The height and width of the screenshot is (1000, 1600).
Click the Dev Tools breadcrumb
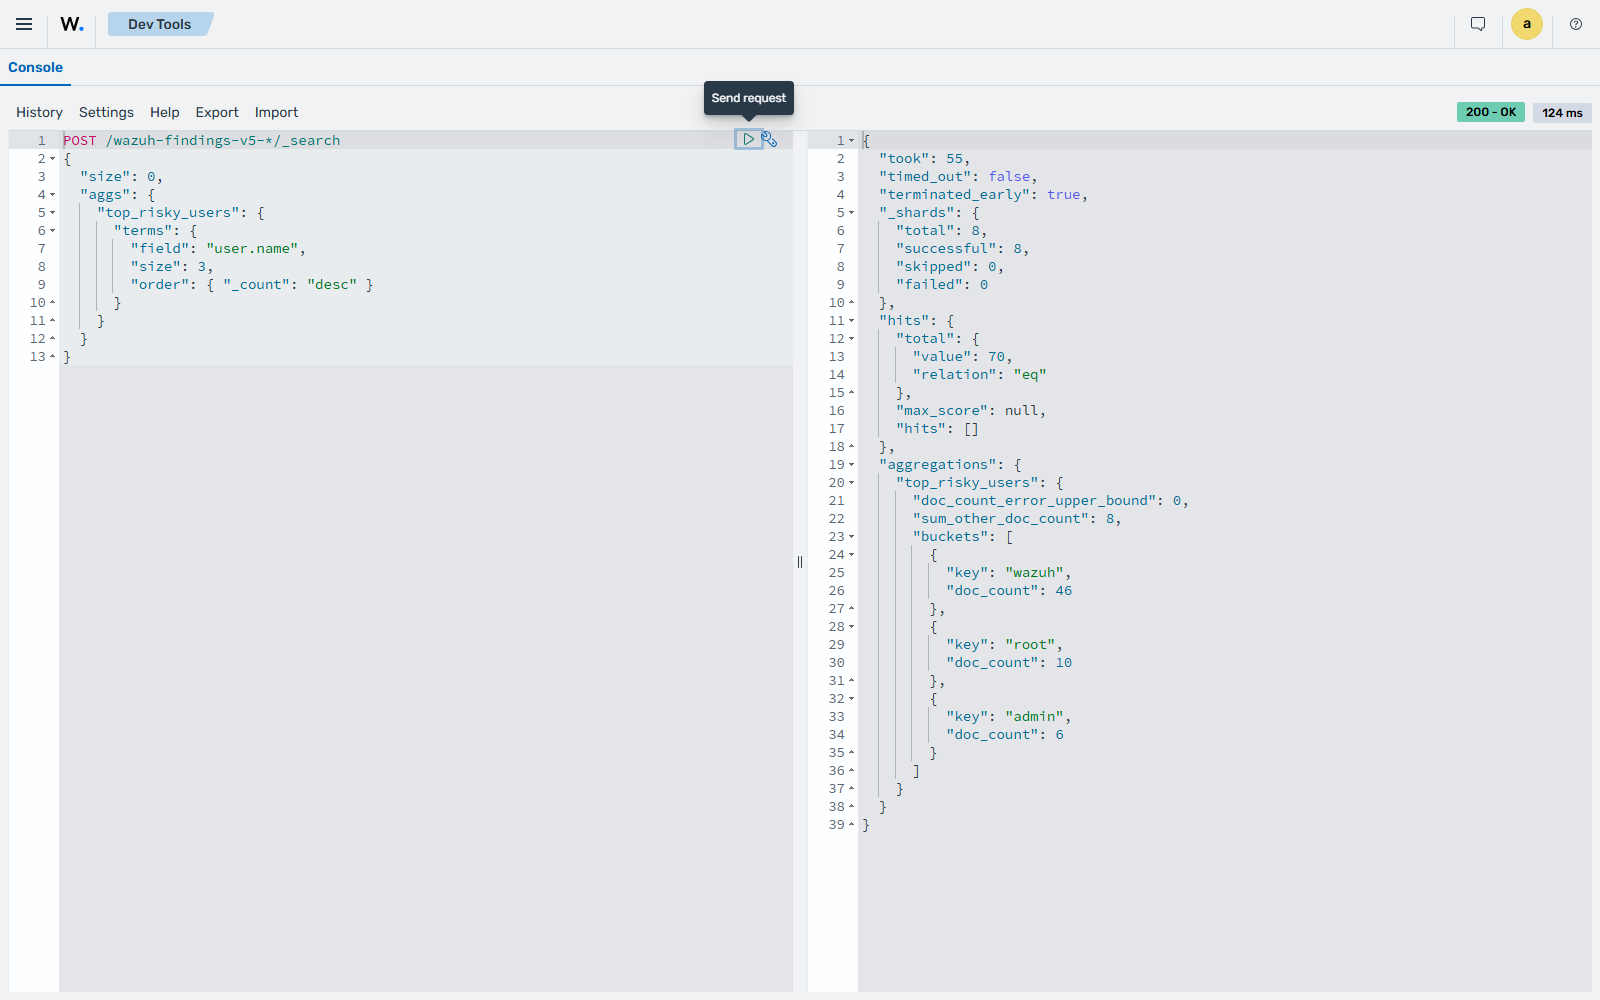point(160,24)
